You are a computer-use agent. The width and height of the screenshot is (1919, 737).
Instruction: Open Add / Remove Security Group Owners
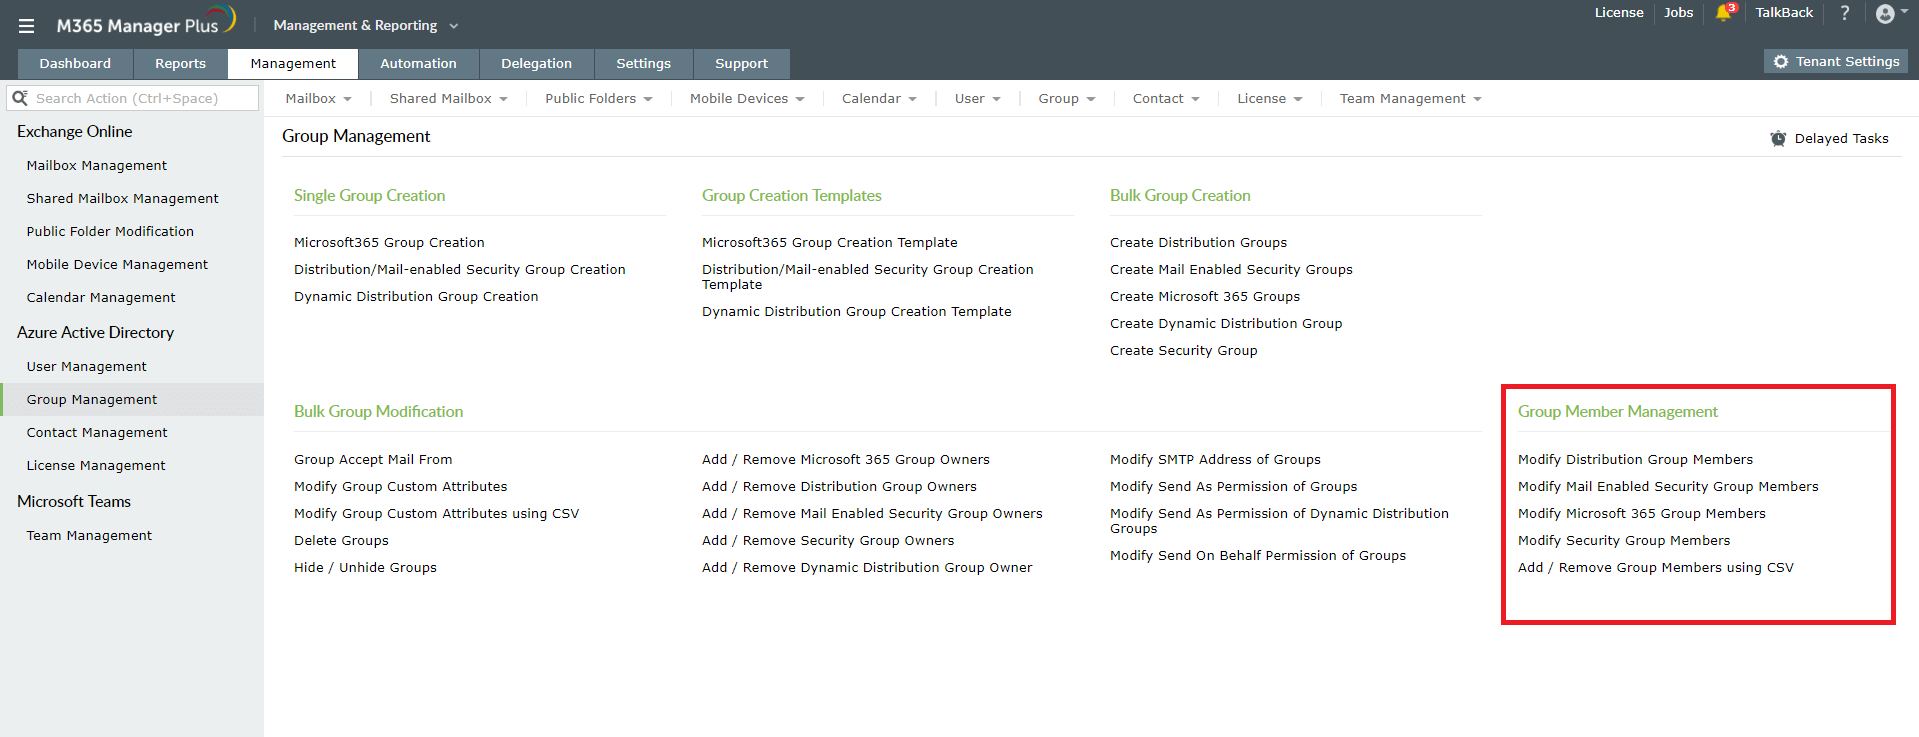click(x=828, y=540)
